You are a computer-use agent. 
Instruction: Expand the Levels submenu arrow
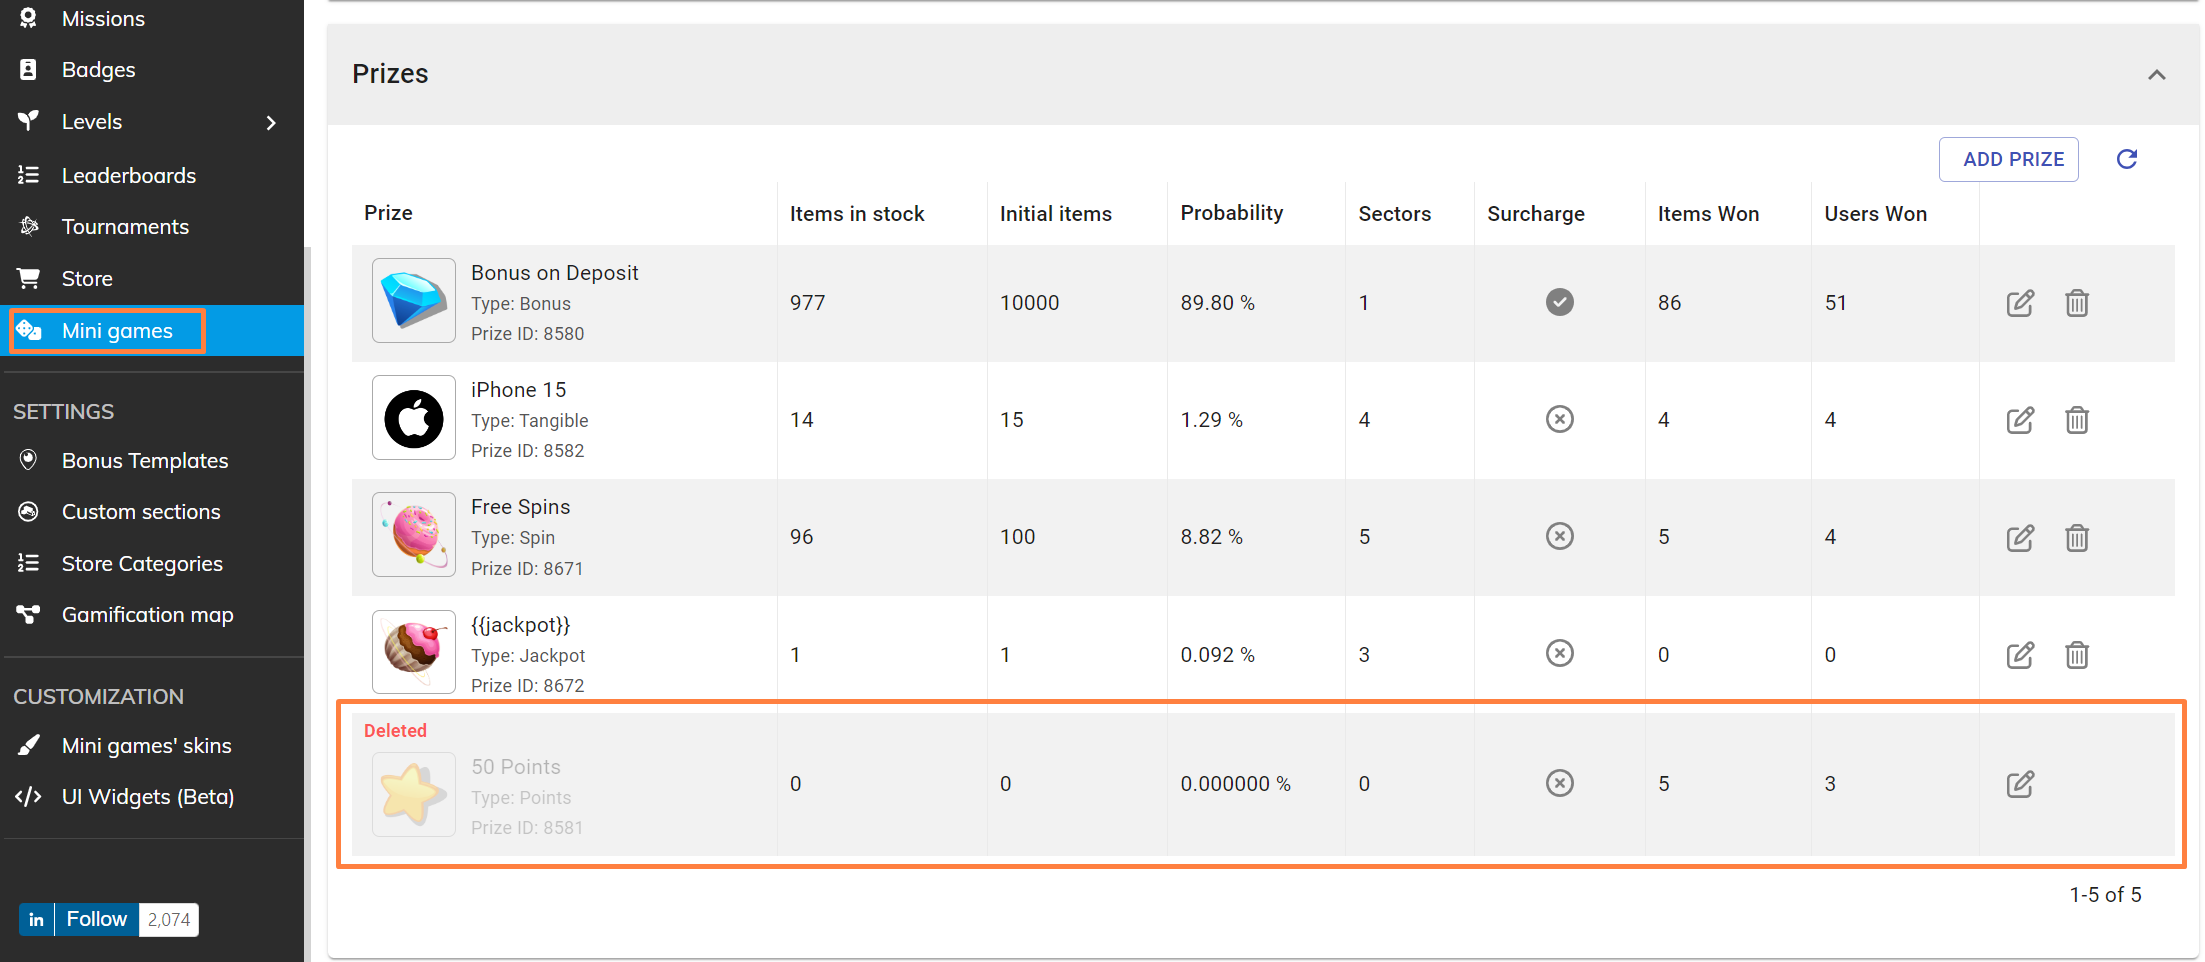pos(271,123)
